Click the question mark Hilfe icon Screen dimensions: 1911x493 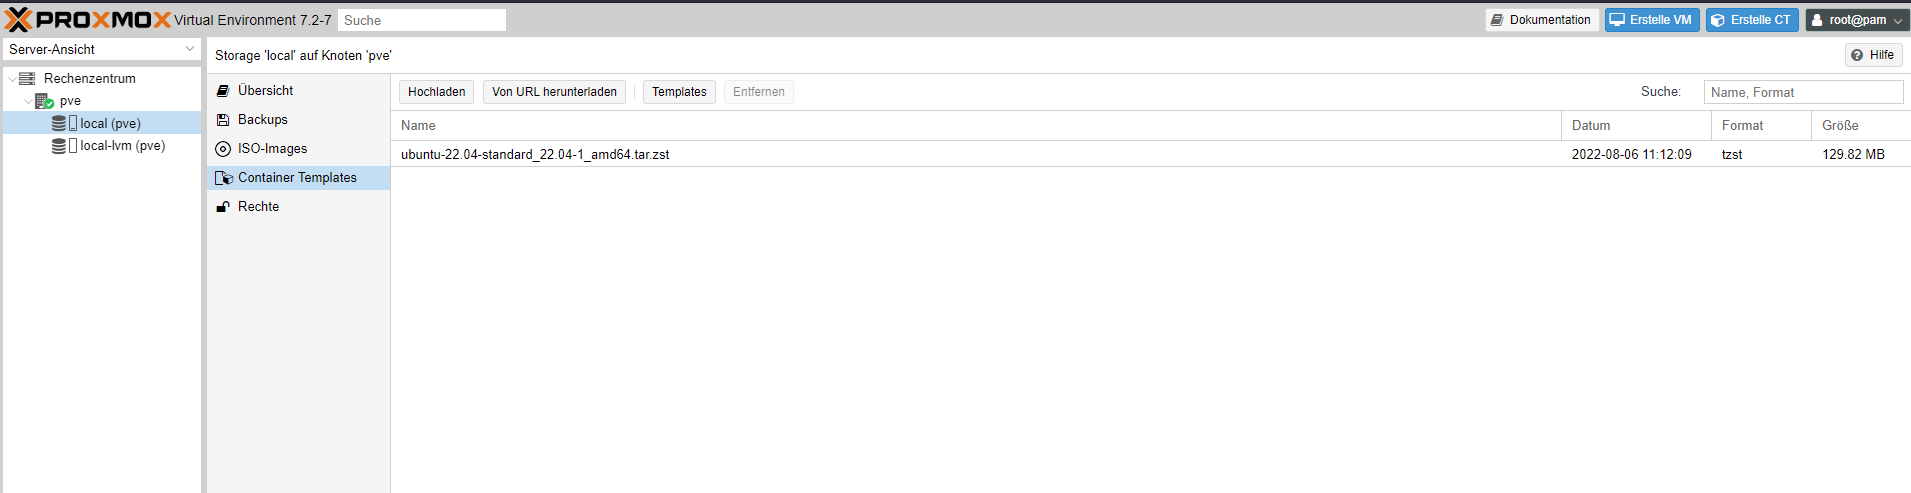click(x=1857, y=55)
